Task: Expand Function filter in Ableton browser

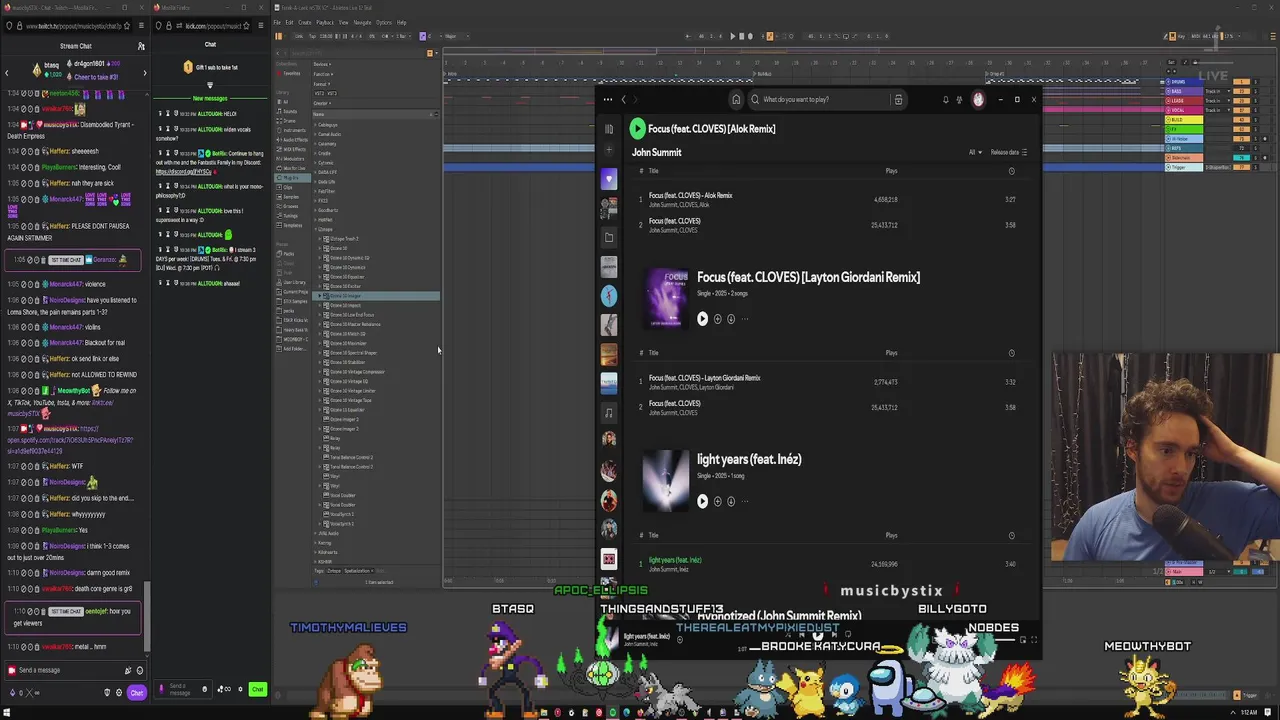Action: (323, 74)
